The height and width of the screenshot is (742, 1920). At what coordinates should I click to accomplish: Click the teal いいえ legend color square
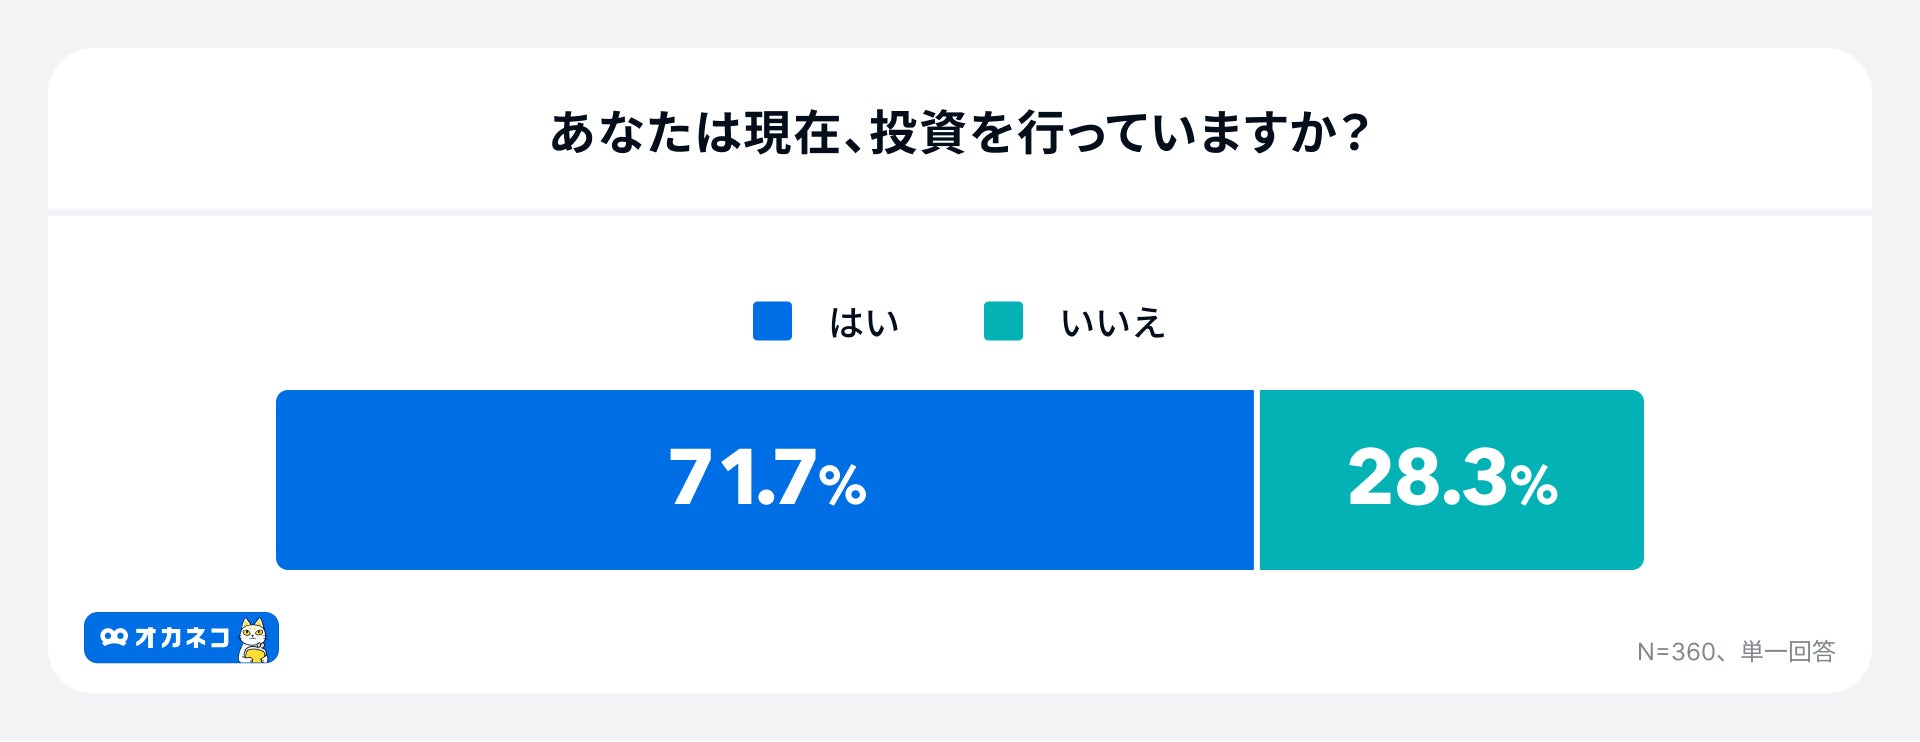click(1003, 321)
